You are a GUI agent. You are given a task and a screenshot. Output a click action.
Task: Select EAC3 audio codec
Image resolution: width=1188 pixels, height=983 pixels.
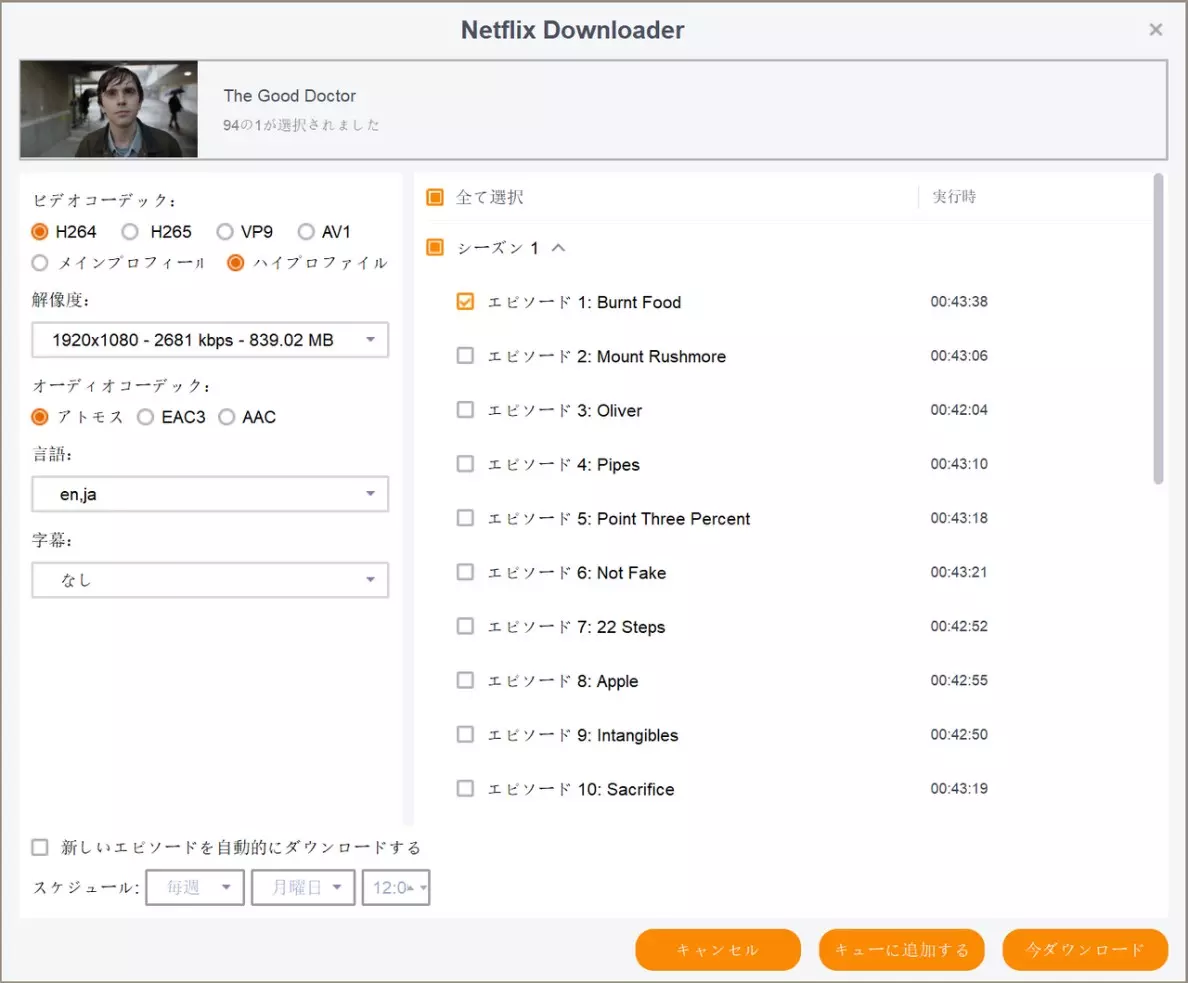point(145,417)
